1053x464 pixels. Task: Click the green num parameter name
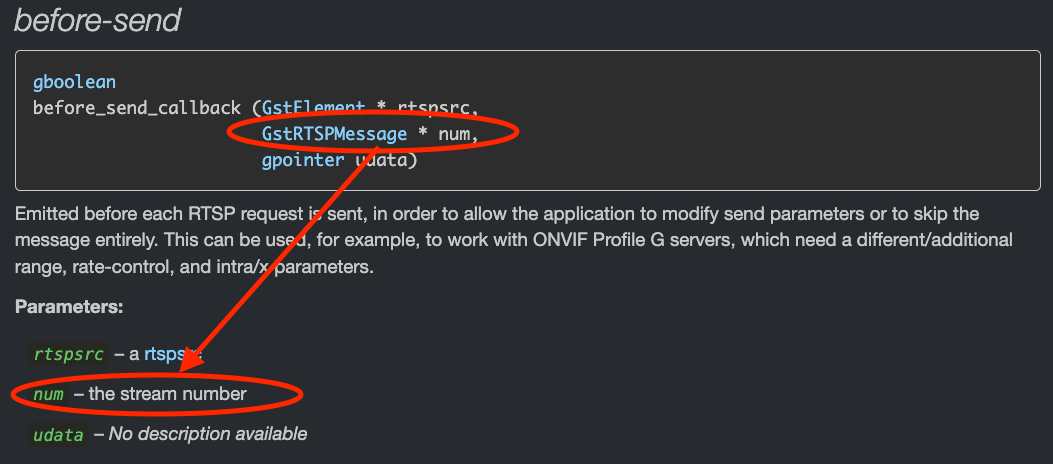[48, 394]
